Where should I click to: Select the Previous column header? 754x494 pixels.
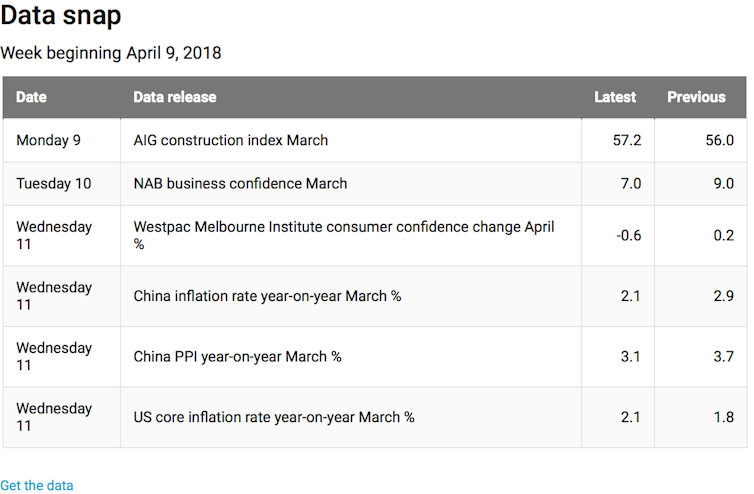pyautogui.click(x=696, y=97)
